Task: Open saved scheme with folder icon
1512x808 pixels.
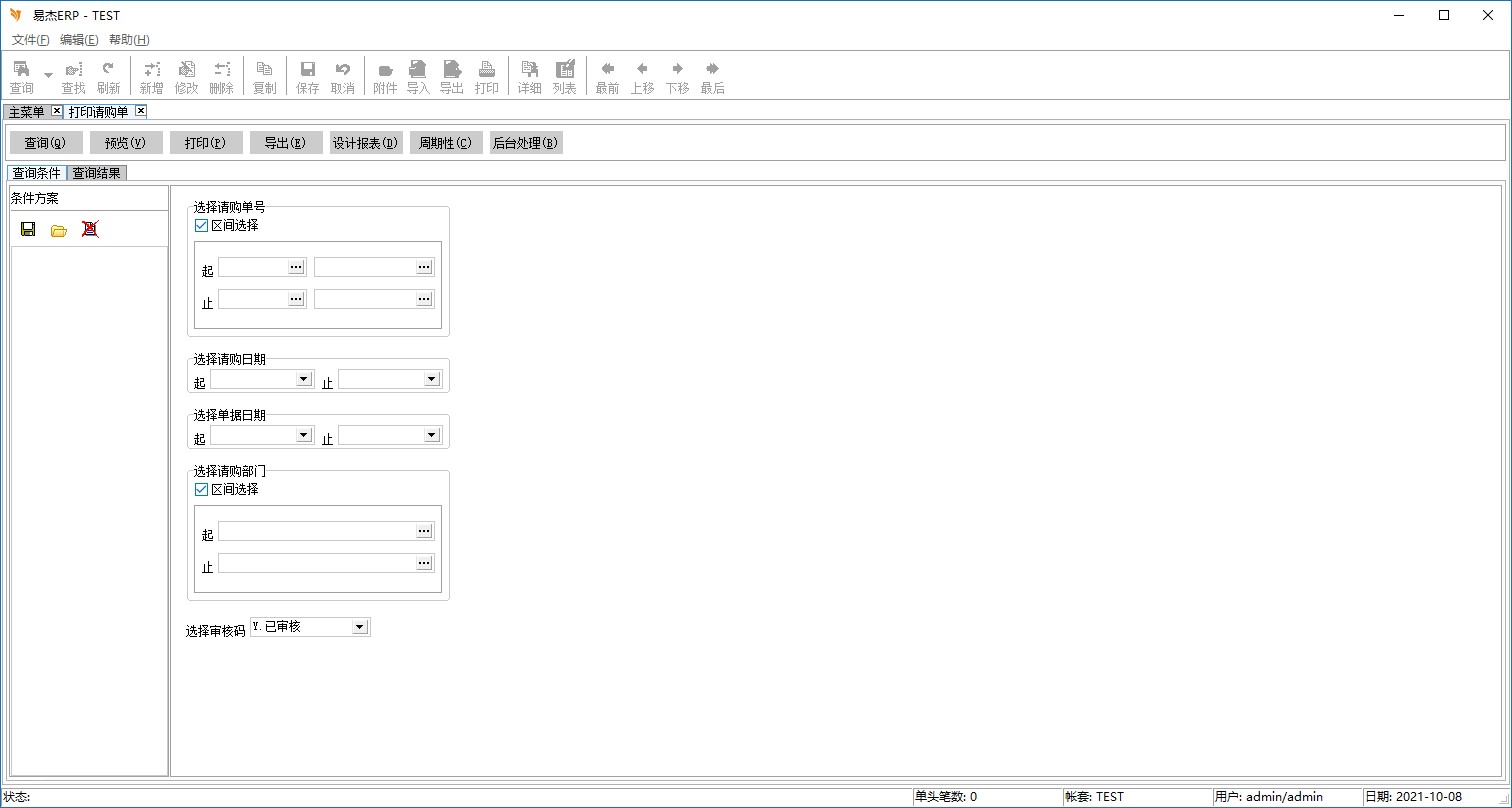Action: click(x=59, y=229)
